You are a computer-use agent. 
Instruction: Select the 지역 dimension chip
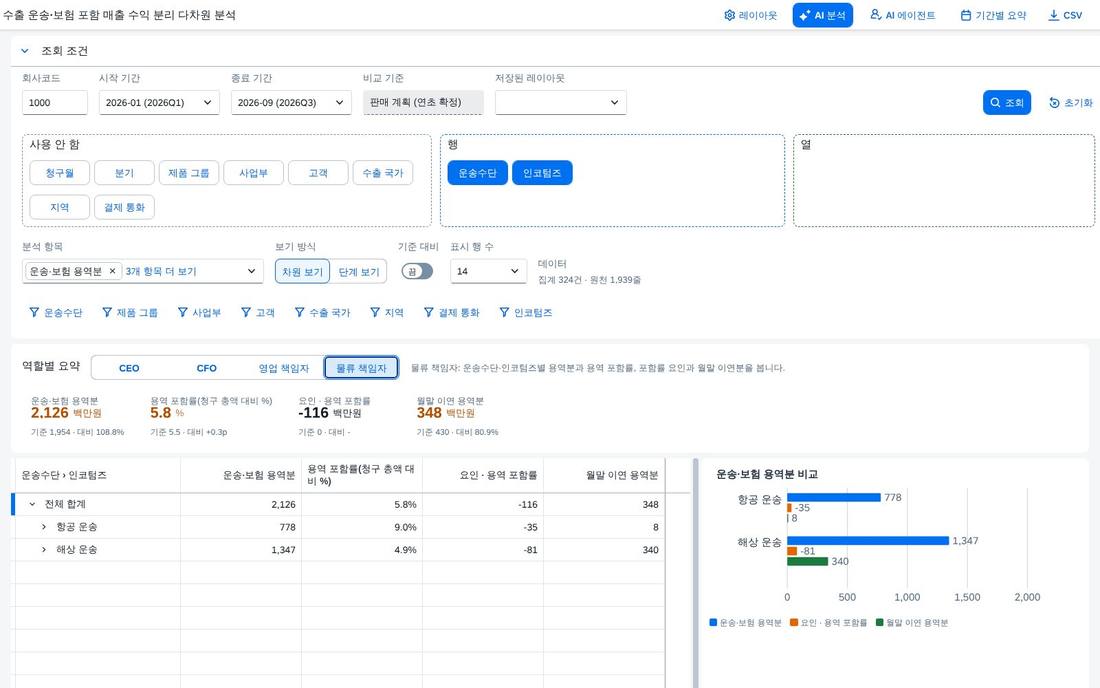coord(60,207)
